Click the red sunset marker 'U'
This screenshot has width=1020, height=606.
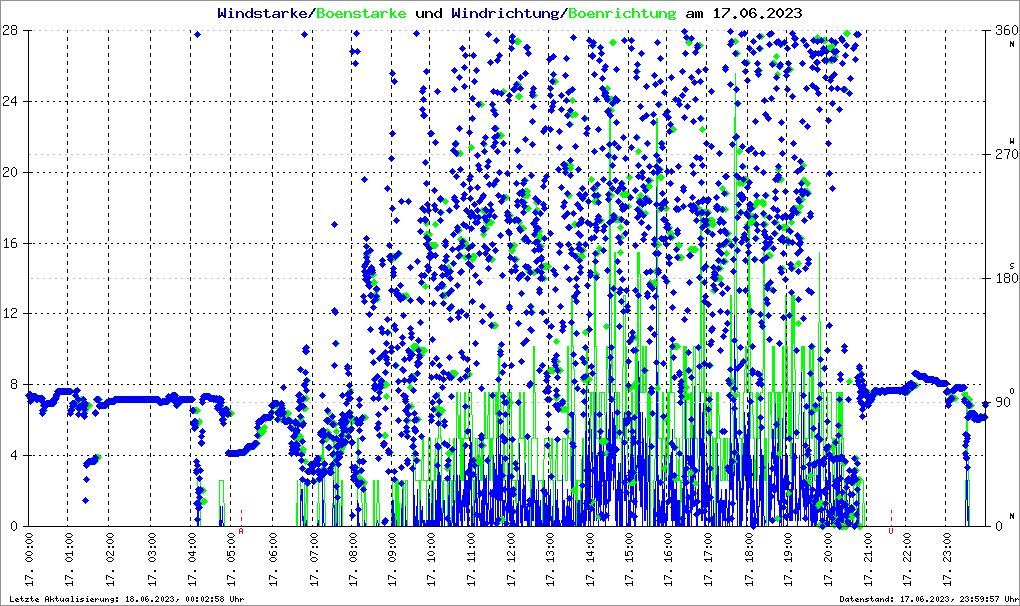point(891,531)
